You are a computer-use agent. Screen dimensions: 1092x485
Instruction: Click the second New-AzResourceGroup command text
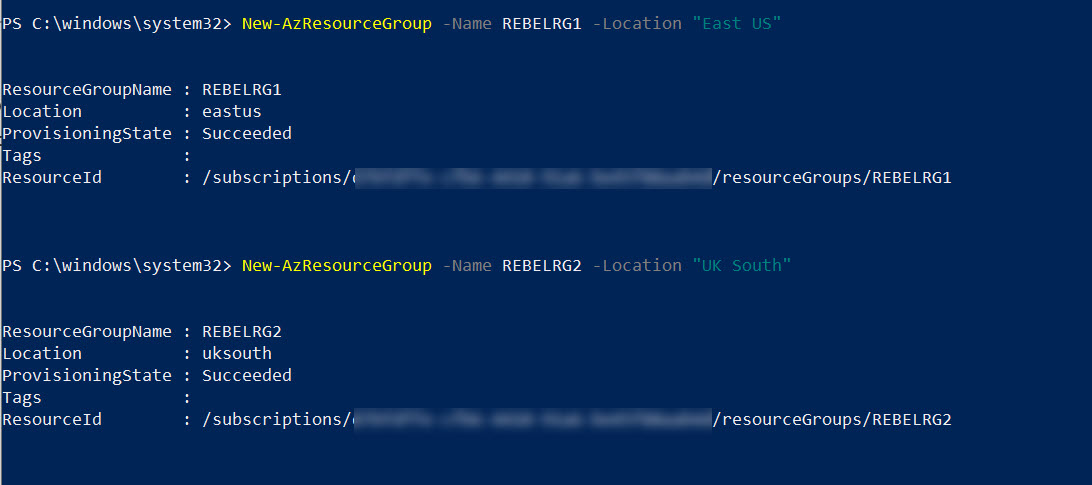336,265
